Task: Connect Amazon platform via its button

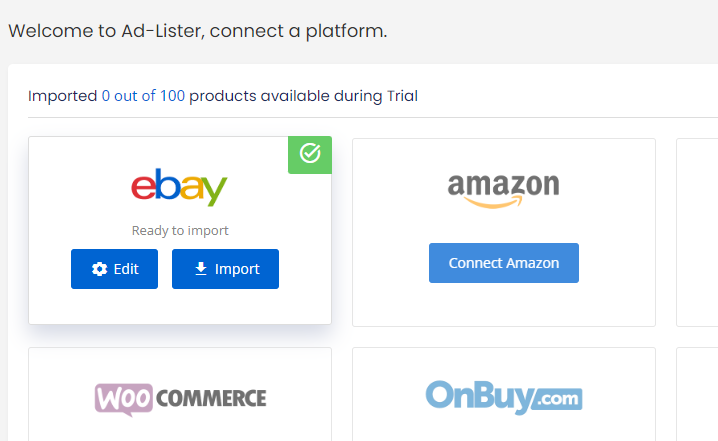Action: click(504, 263)
